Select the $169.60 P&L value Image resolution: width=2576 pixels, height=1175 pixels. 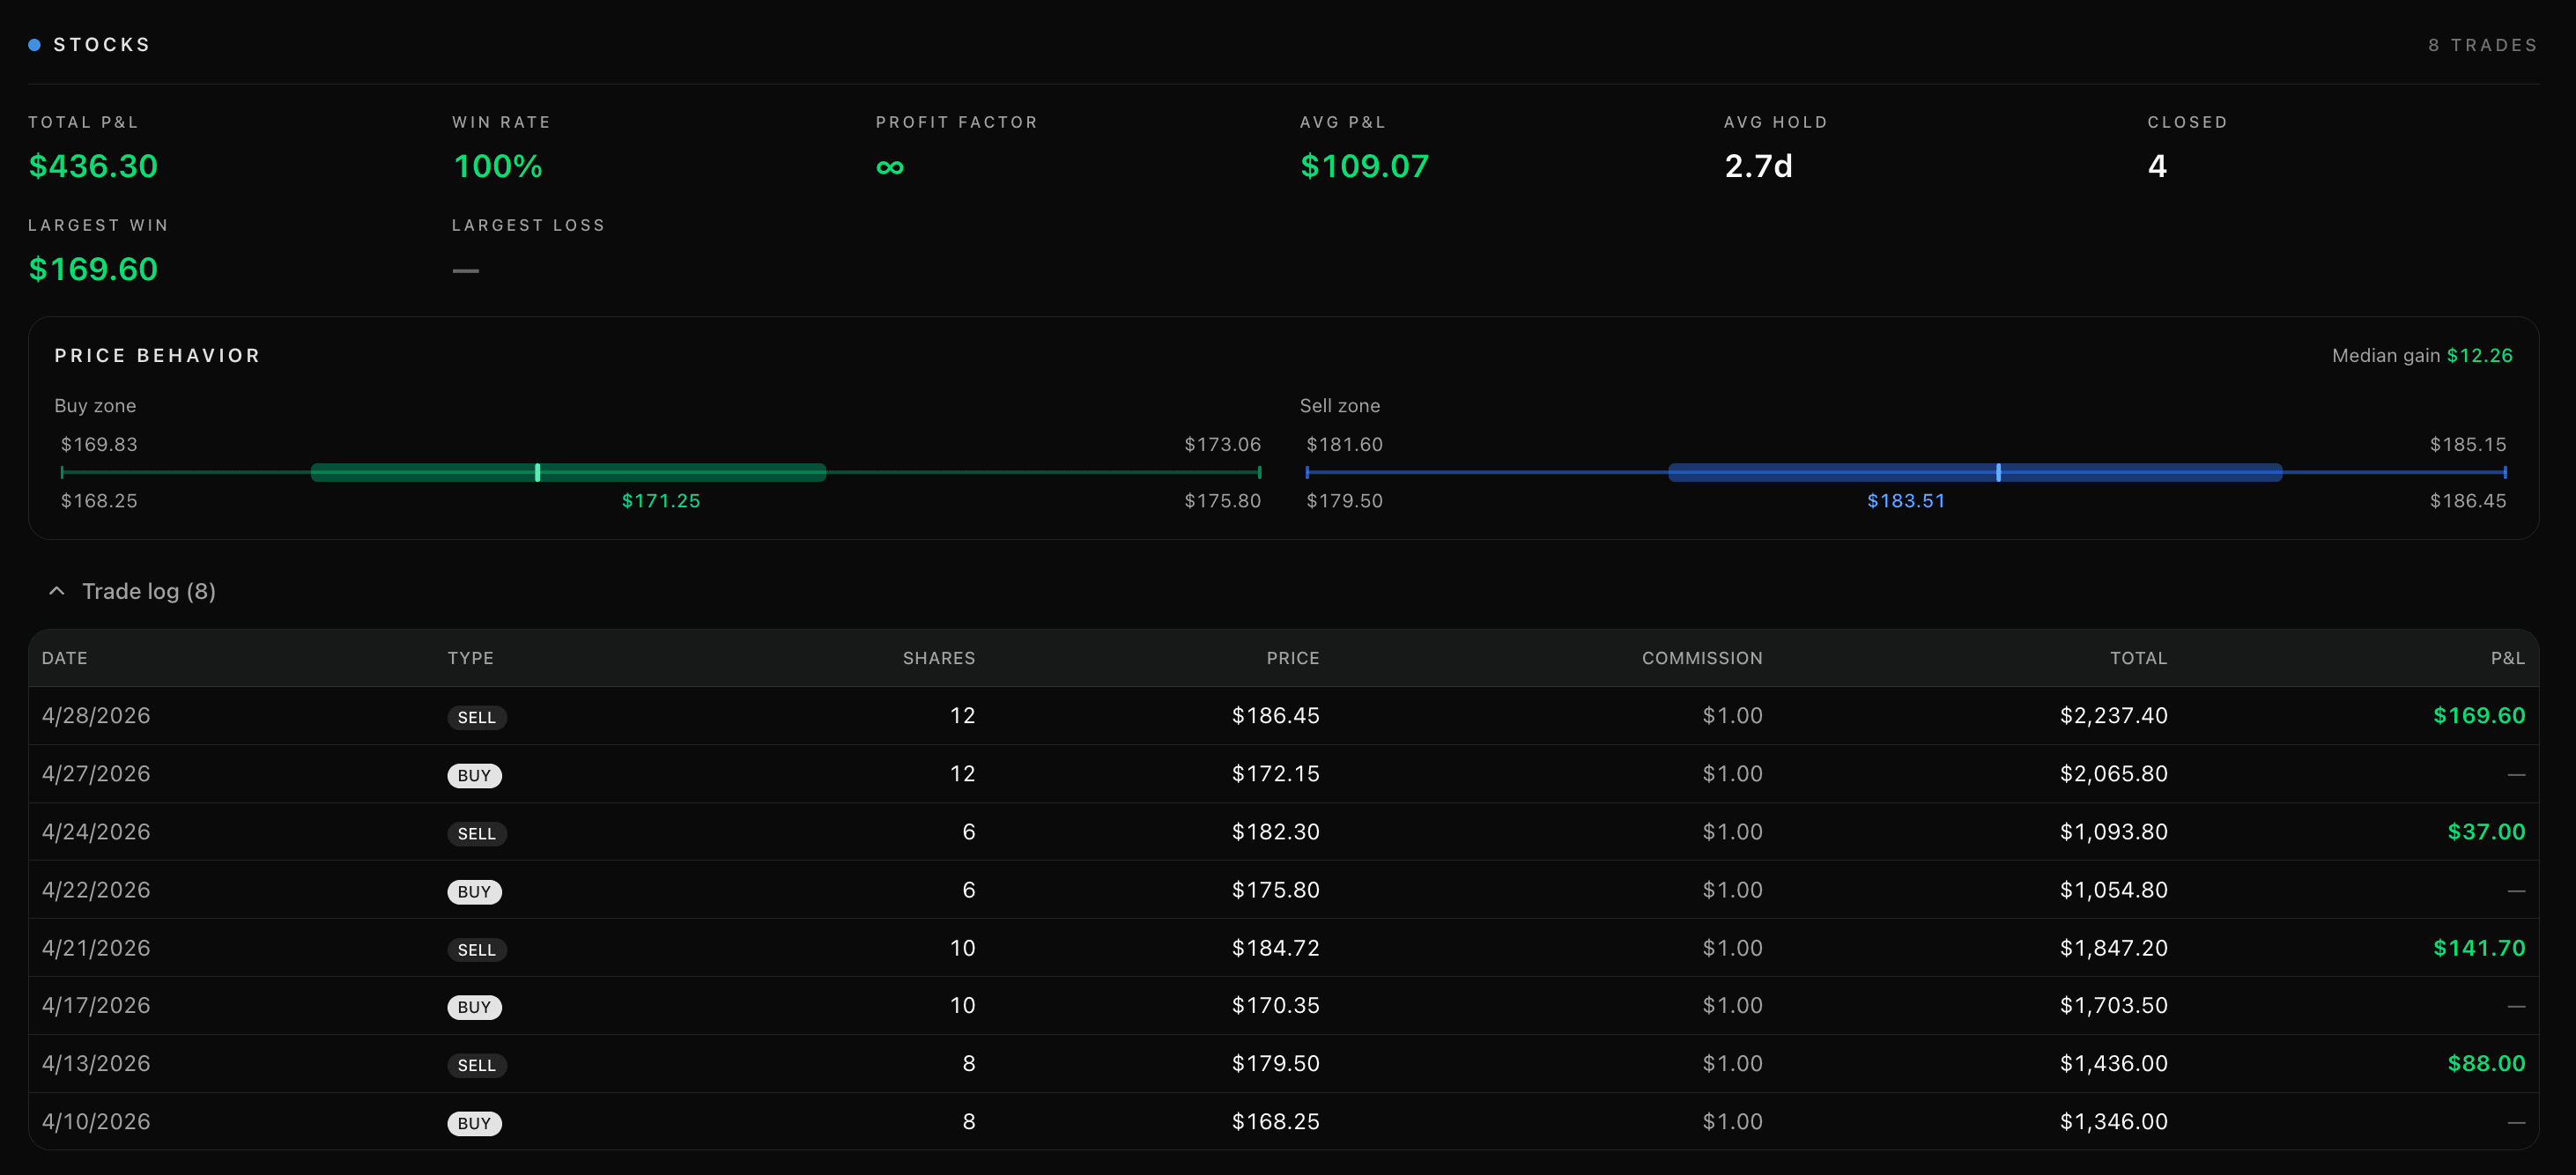(x=2479, y=715)
